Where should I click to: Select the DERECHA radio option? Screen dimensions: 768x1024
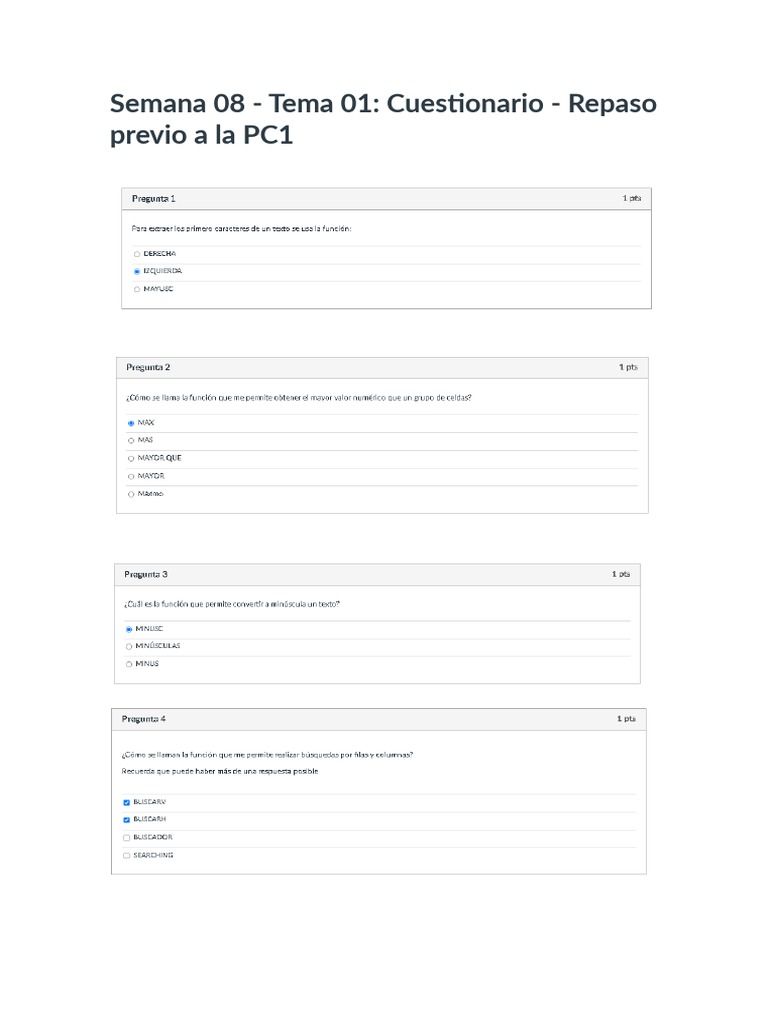[x=137, y=254]
